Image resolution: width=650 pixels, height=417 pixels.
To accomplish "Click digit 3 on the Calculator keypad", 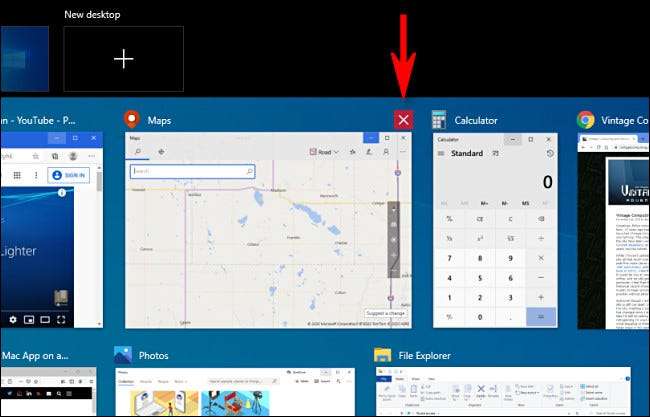I will tap(510, 297).
